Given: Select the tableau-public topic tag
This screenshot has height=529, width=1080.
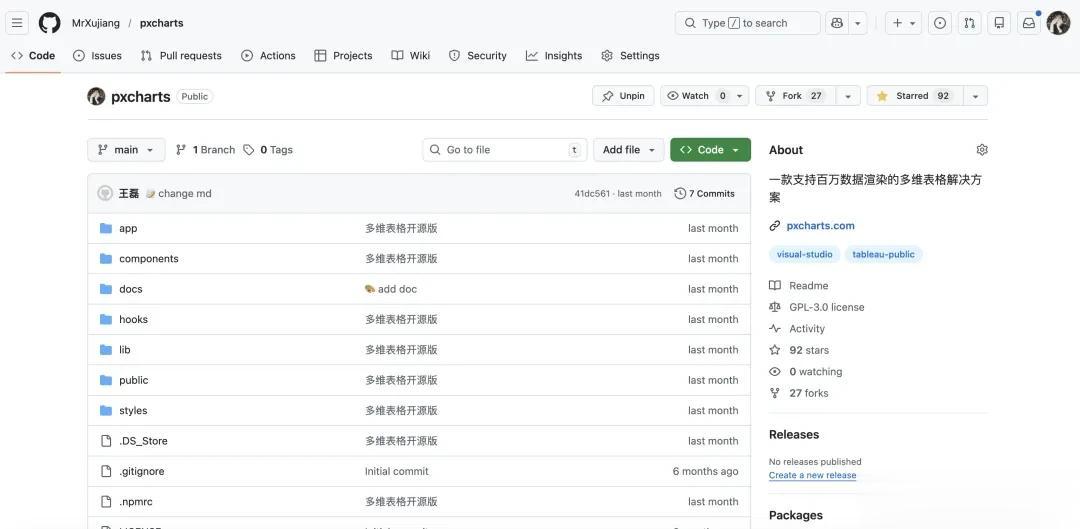Looking at the screenshot, I should (x=884, y=254).
